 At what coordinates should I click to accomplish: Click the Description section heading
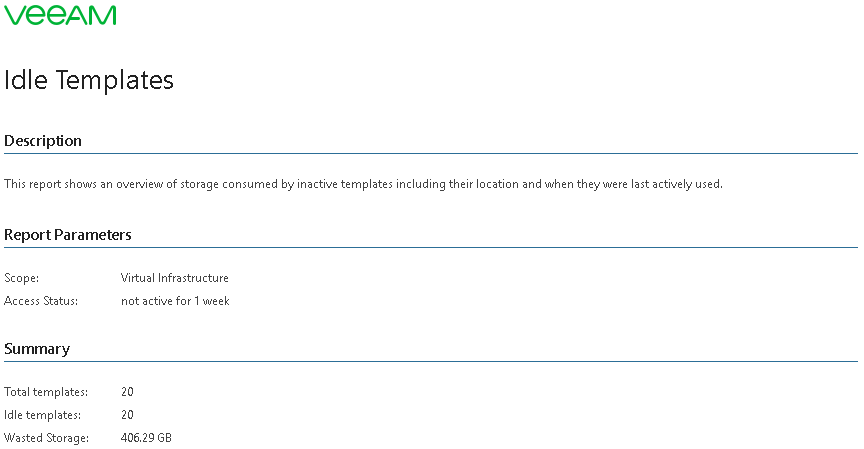pyautogui.click(x=43, y=141)
